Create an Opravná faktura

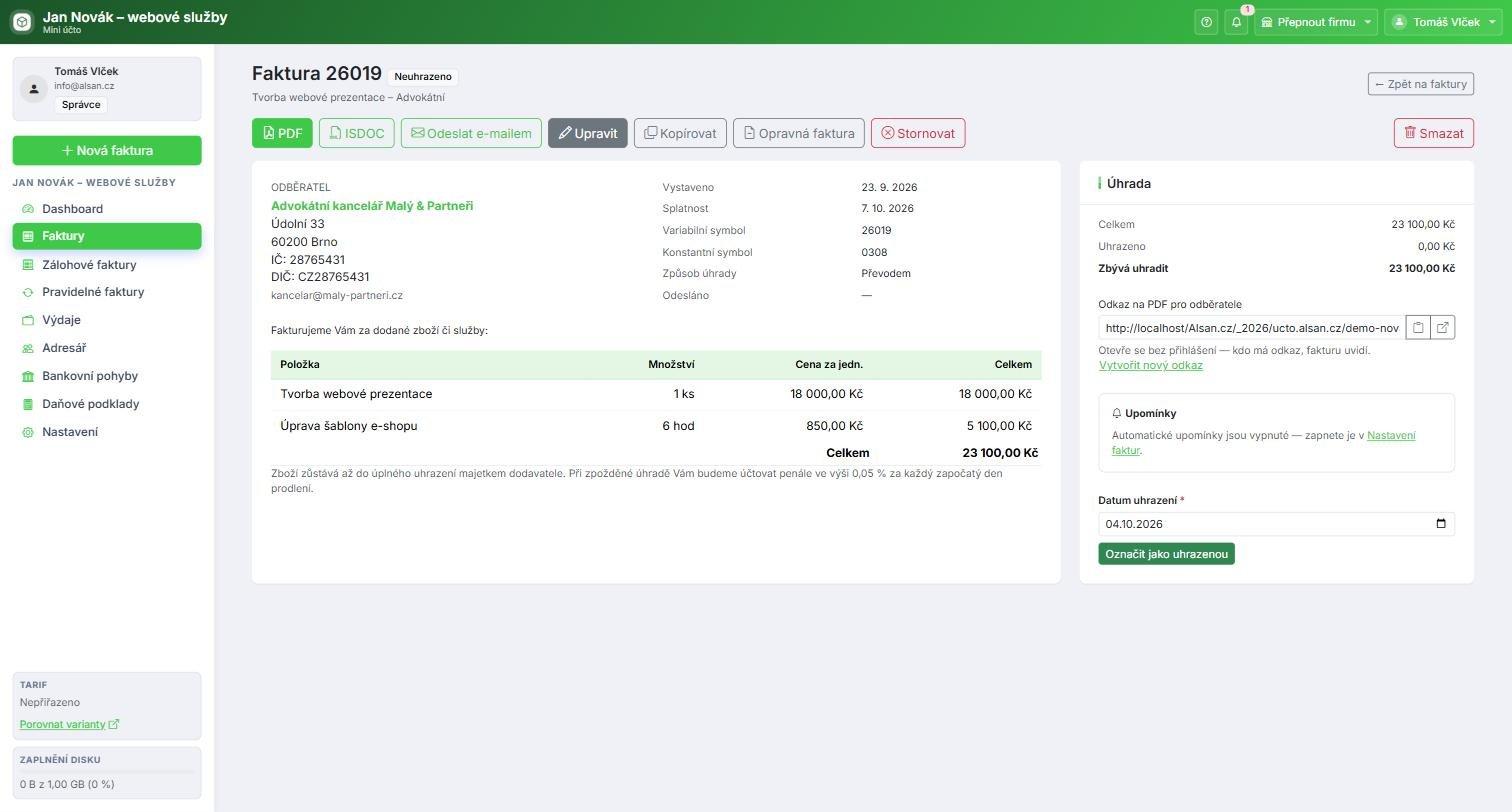(799, 133)
